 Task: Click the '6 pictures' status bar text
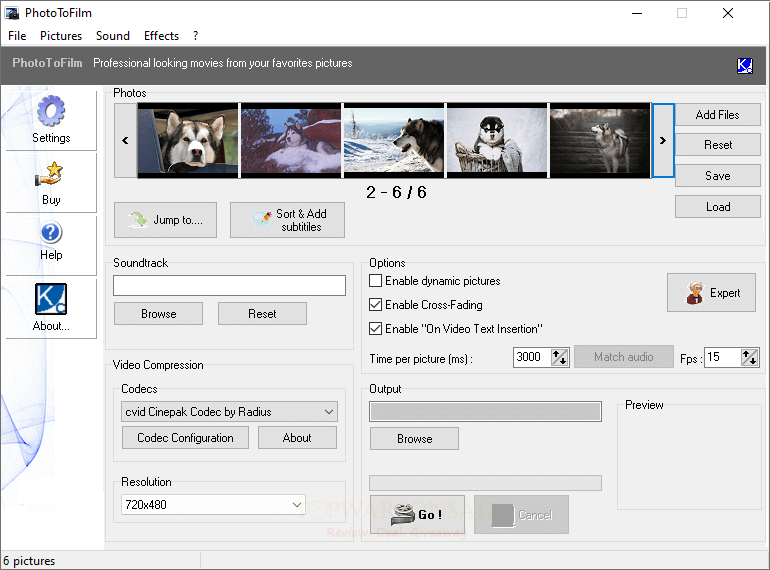[29, 561]
